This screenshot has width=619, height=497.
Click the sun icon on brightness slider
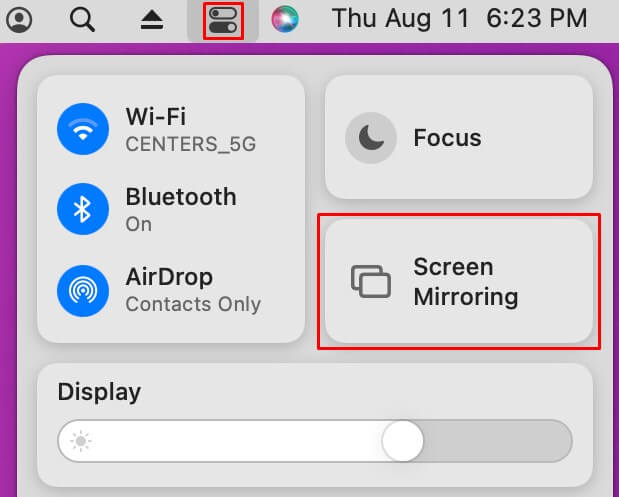(x=81, y=441)
